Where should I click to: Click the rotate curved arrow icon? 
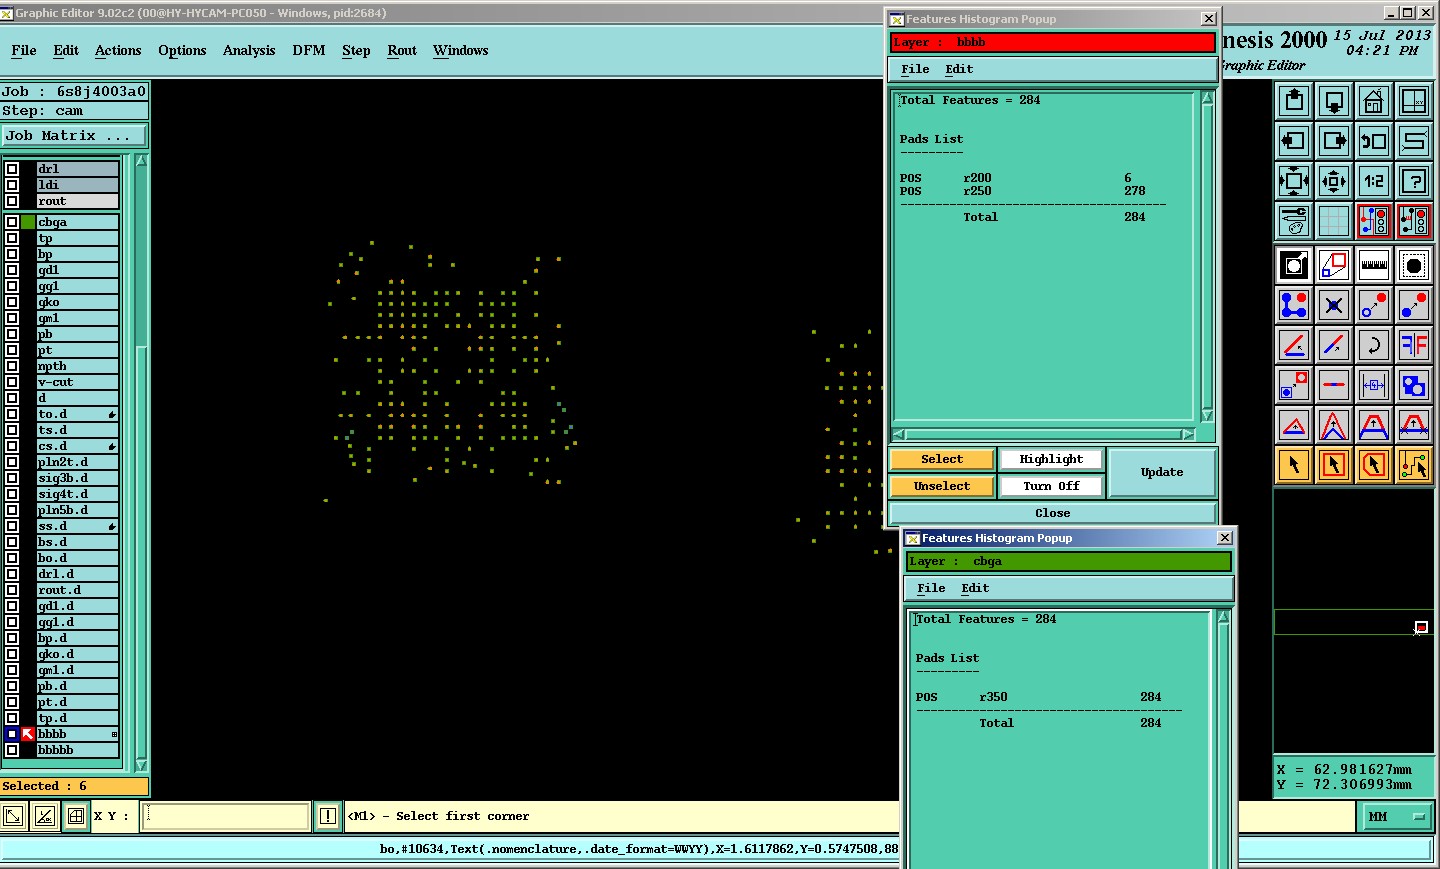pyautogui.click(x=1374, y=345)
